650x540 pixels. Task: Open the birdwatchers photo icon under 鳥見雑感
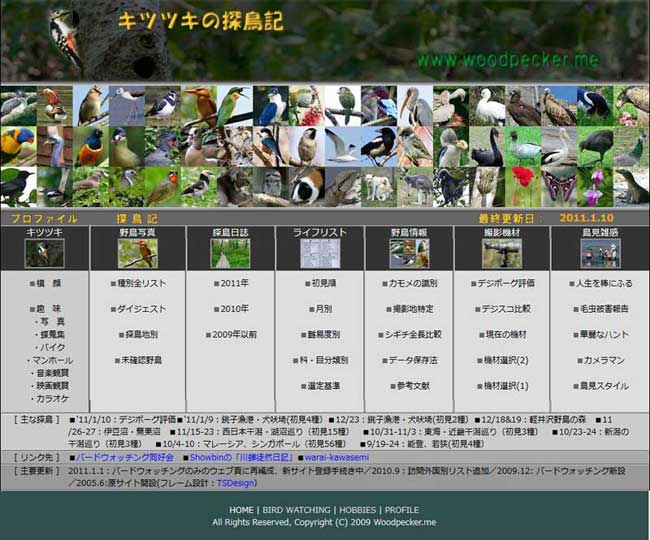coord(599,253)
